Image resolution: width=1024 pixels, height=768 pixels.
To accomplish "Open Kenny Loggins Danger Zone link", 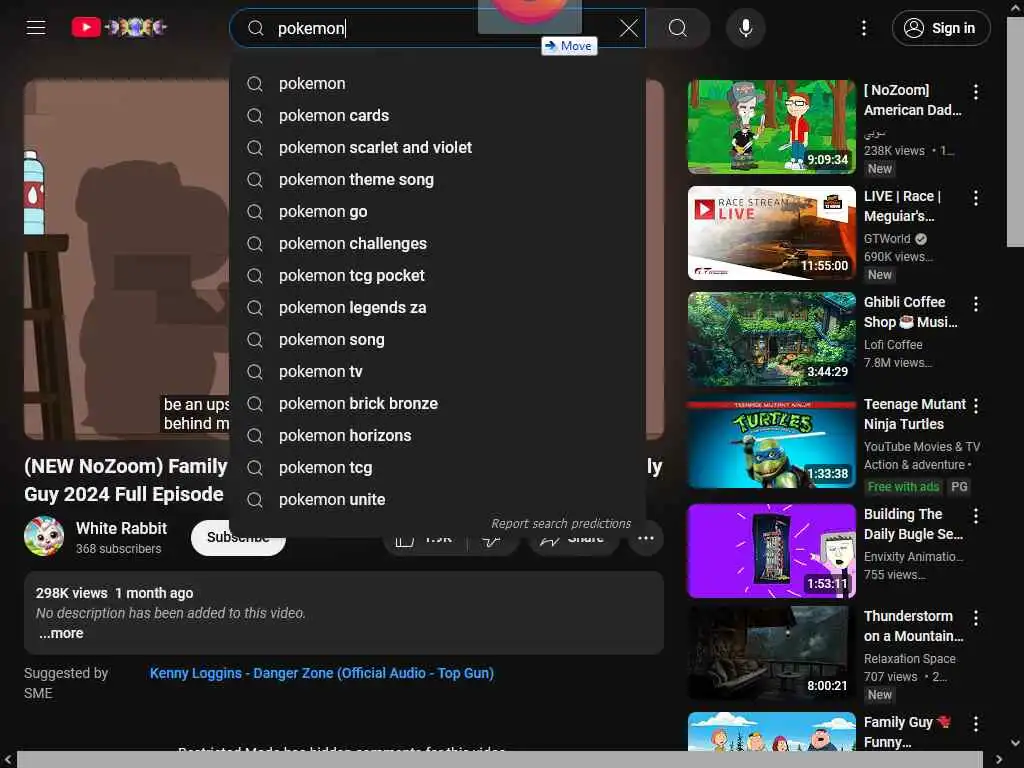I will pos(322,673).
